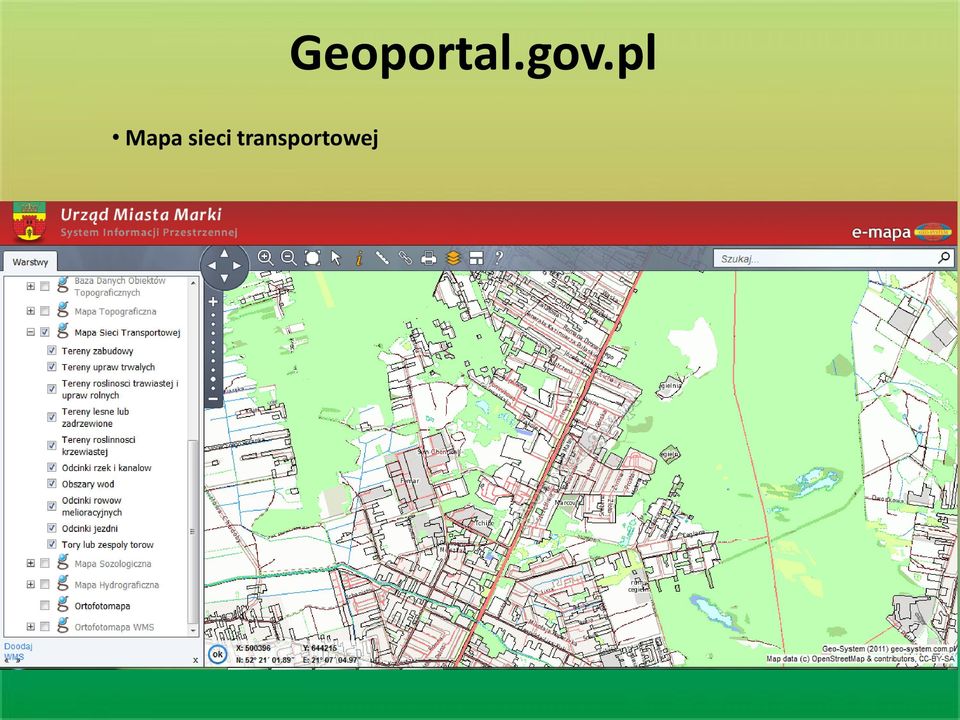Screen dimensions: 960x720
Task: Click the Mapa Hydrograficzna globe icon
Action: click(x=62, y=583)
